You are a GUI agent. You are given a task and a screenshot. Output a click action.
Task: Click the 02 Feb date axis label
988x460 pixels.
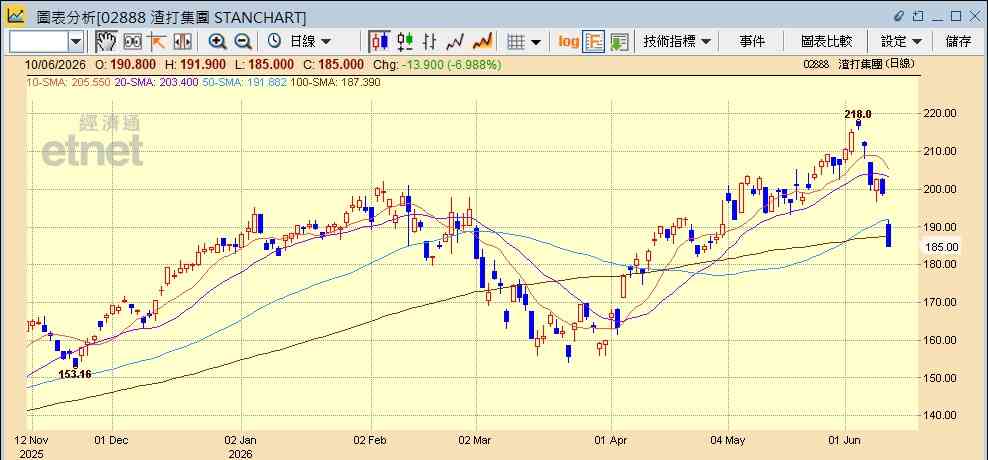click(370, 440)
